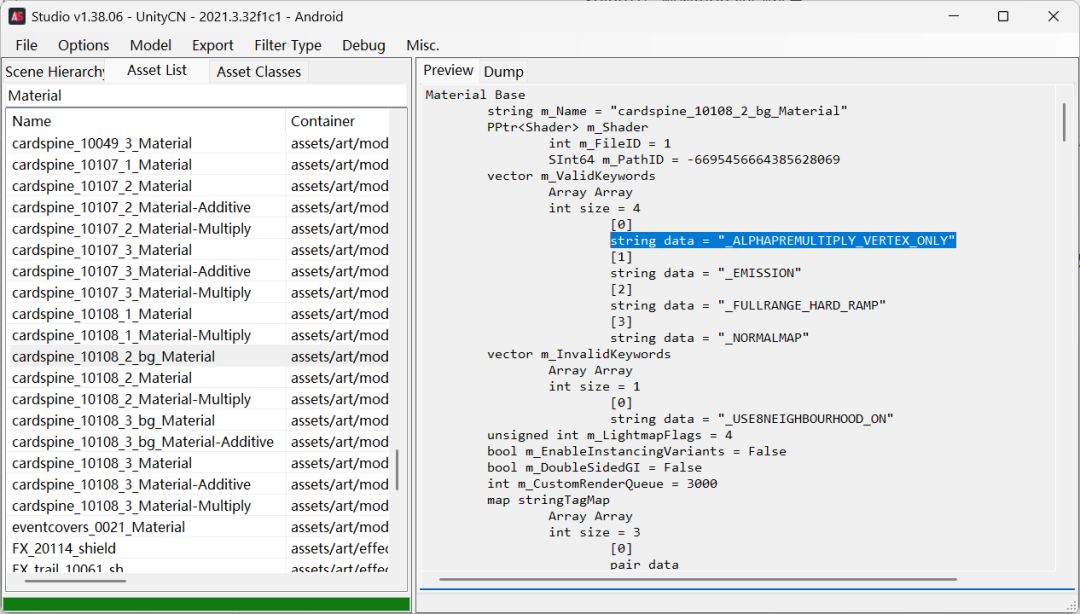Select cardspine_10108_2_Material row
This screenshot has height=614, width=1080.
(198, 378)
